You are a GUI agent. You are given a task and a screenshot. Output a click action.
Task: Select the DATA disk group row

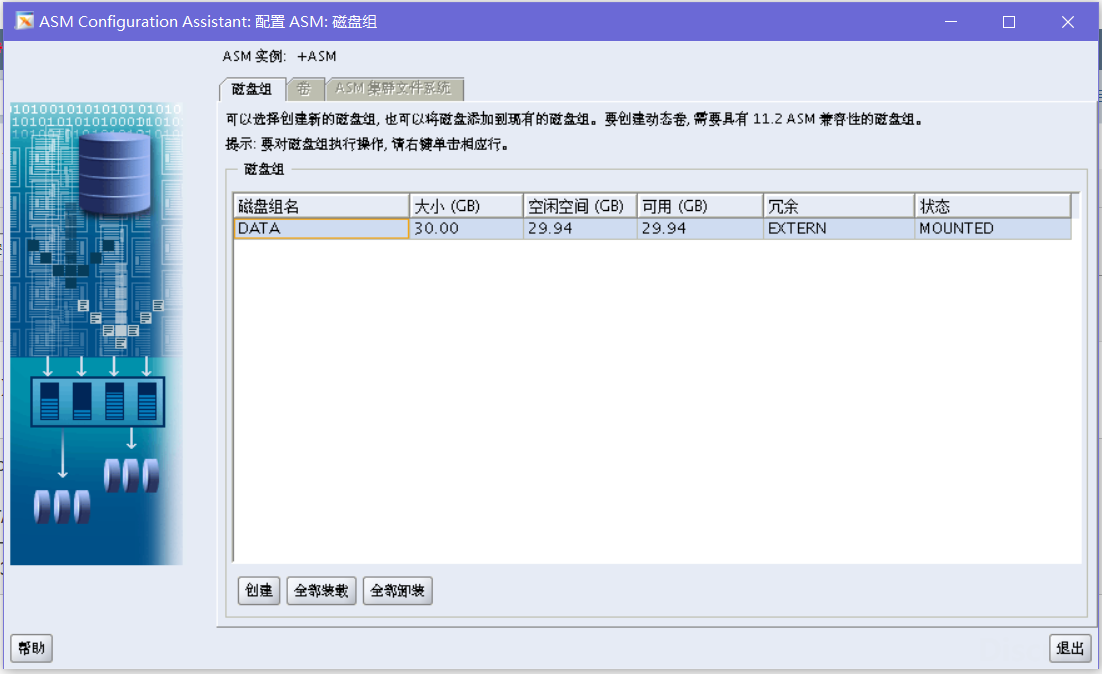click(x=321, y=229)
